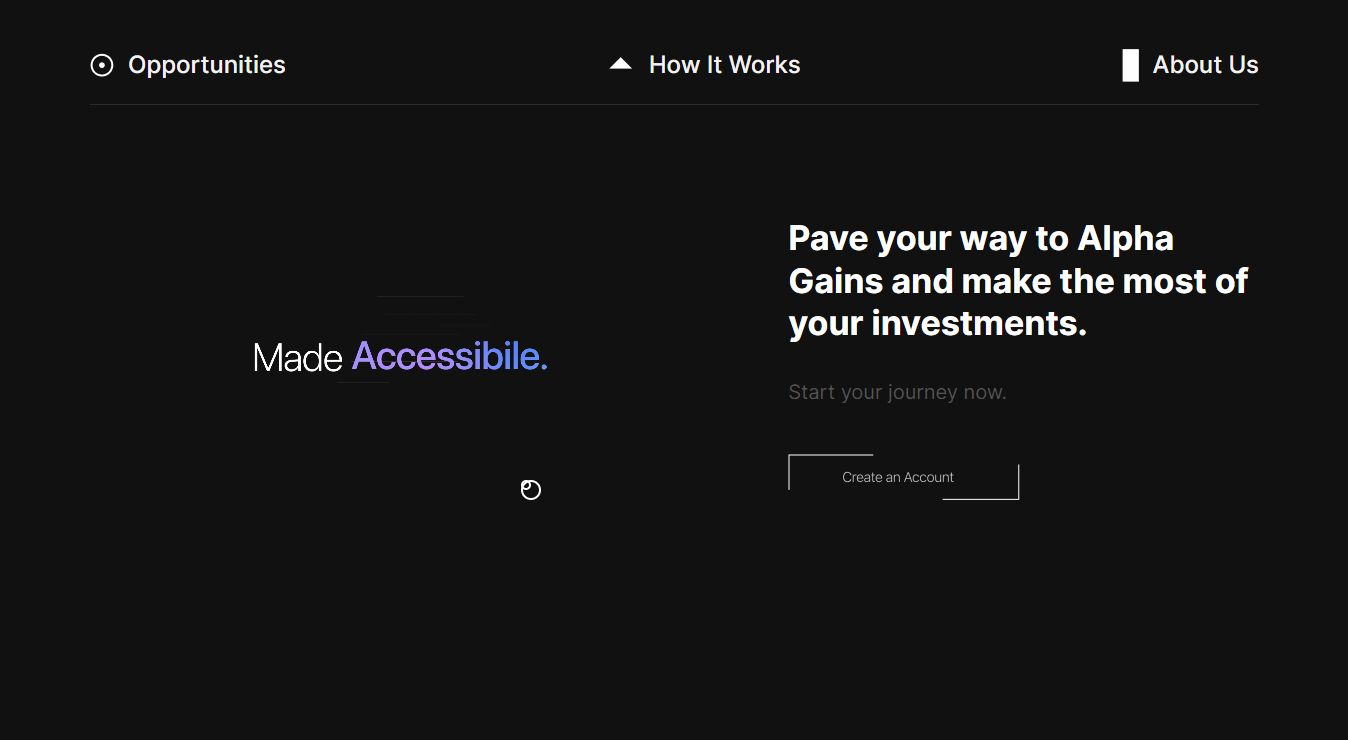Image resolution: width=1348 pixels, height=740 pixels.
Task: Open the About Us page
Action: (x=1205, y=65)
